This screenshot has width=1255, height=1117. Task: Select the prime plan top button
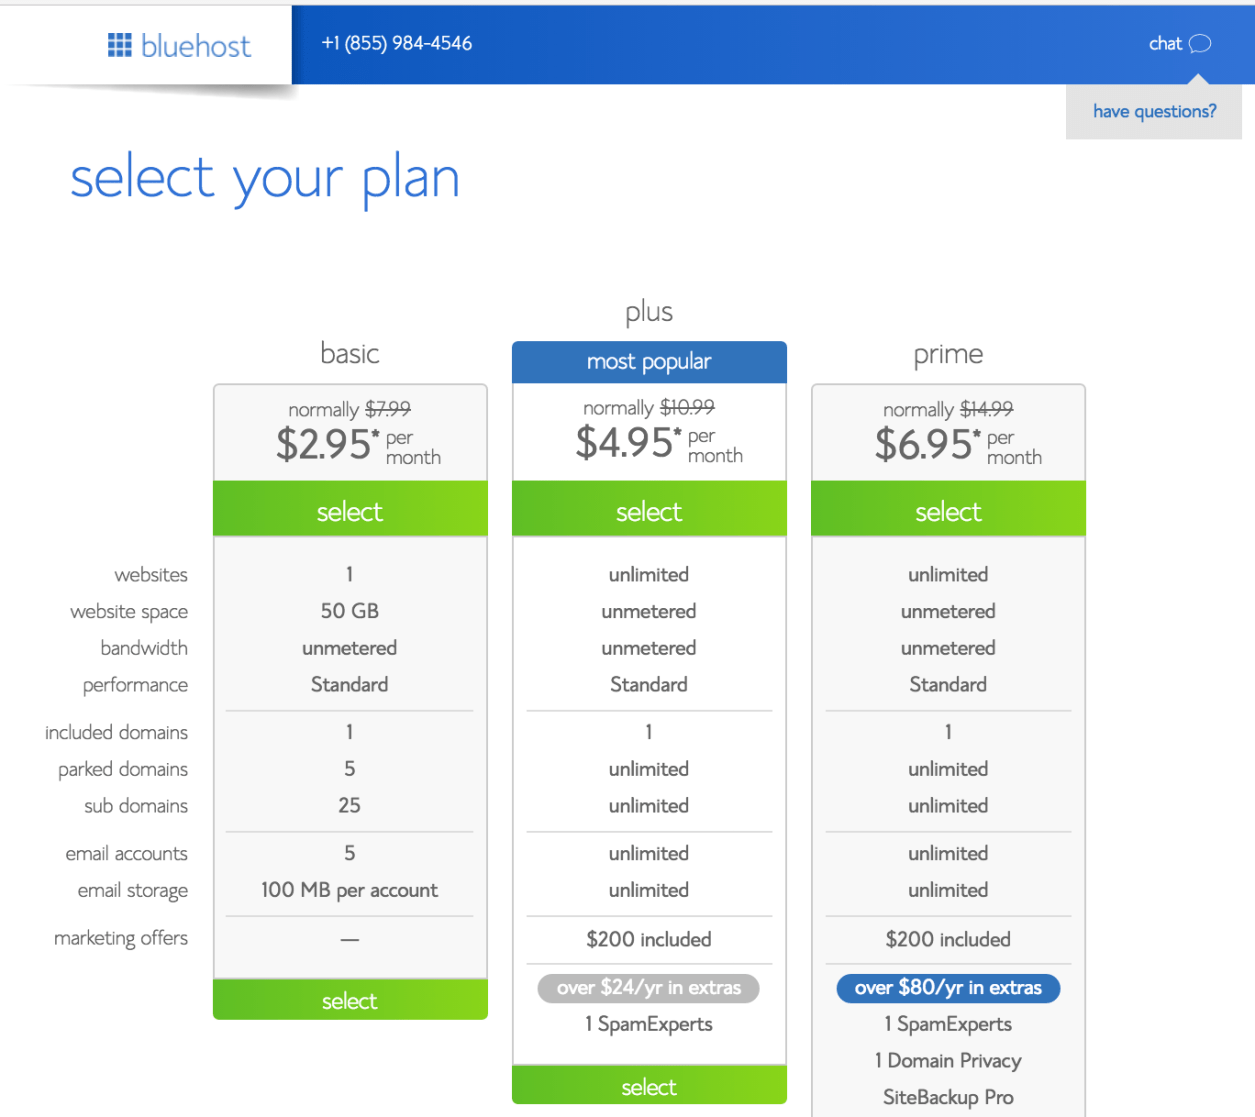point(948,511)
